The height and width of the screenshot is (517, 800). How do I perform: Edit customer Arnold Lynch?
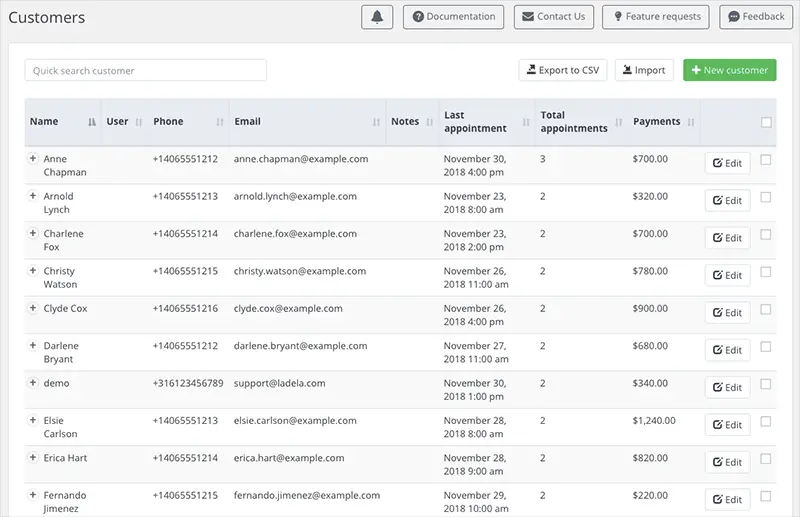coord(728,201)
